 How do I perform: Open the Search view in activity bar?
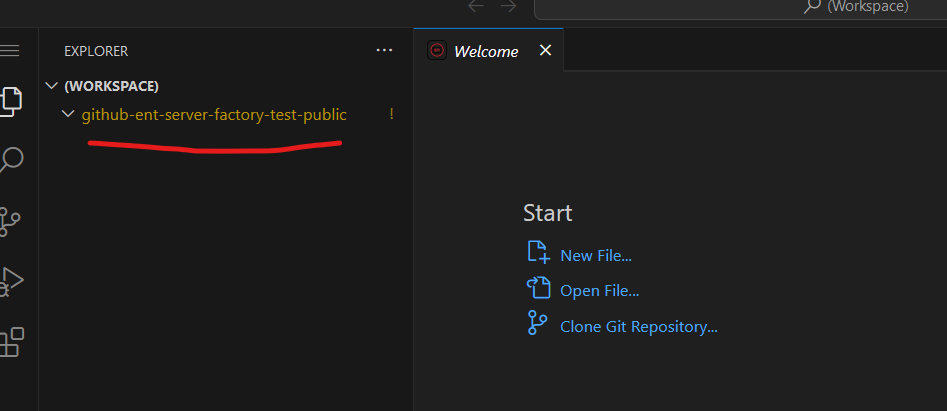[11, 160]
